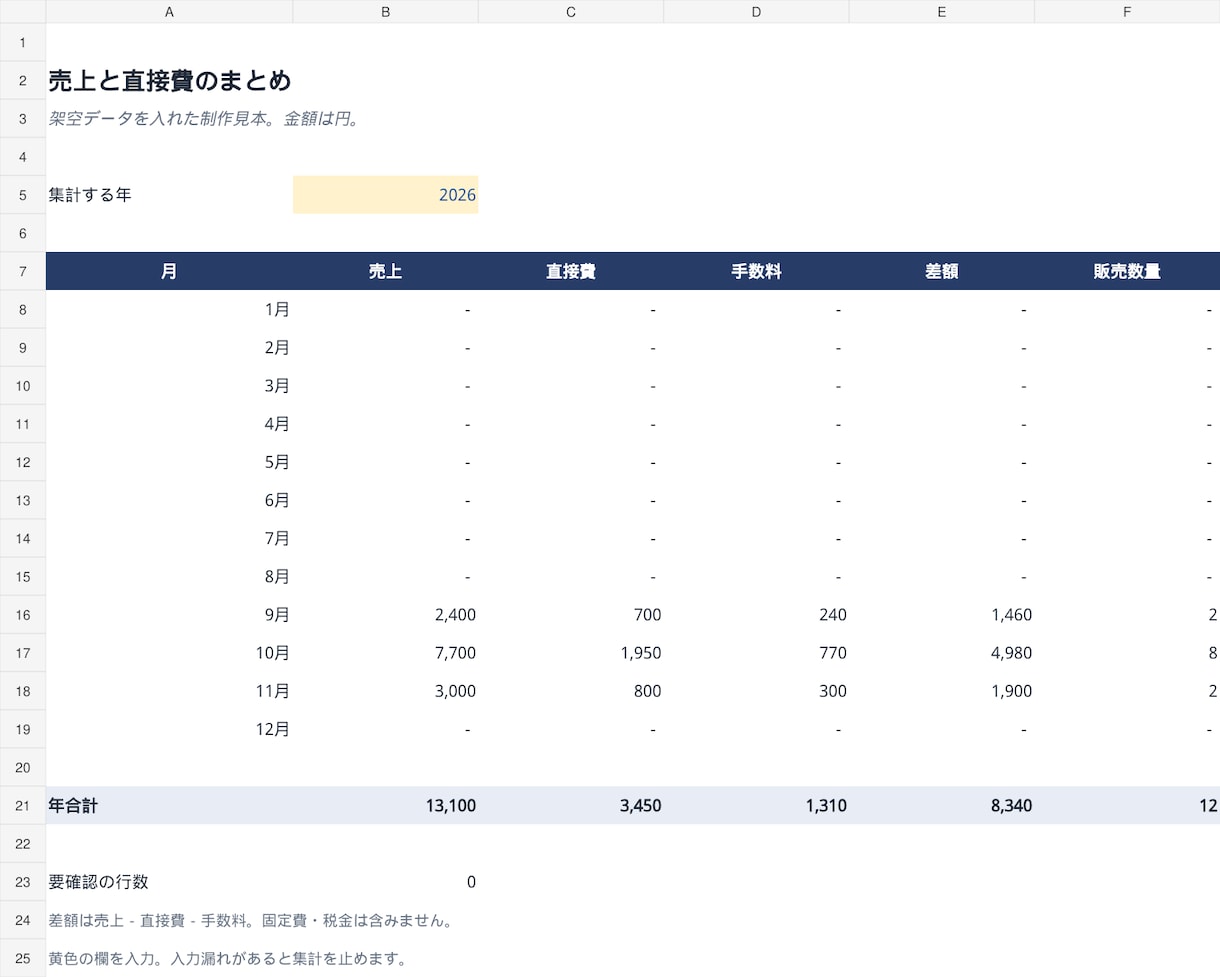Screen dimensions: 1220x977
Task: Select the year input cell showing 2026
Action: [x=385, y=195]
